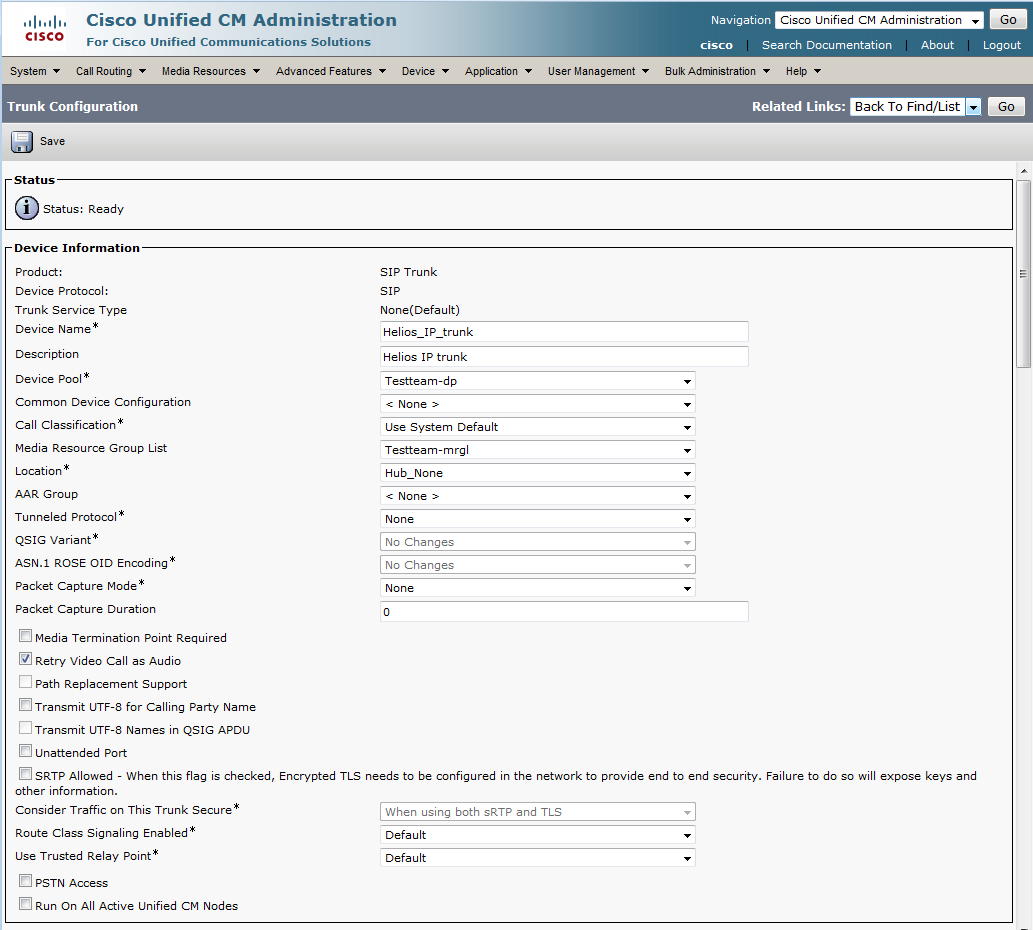
Task: Click the vertical scrollbar thumb
Action: [x=1023, y=273]
